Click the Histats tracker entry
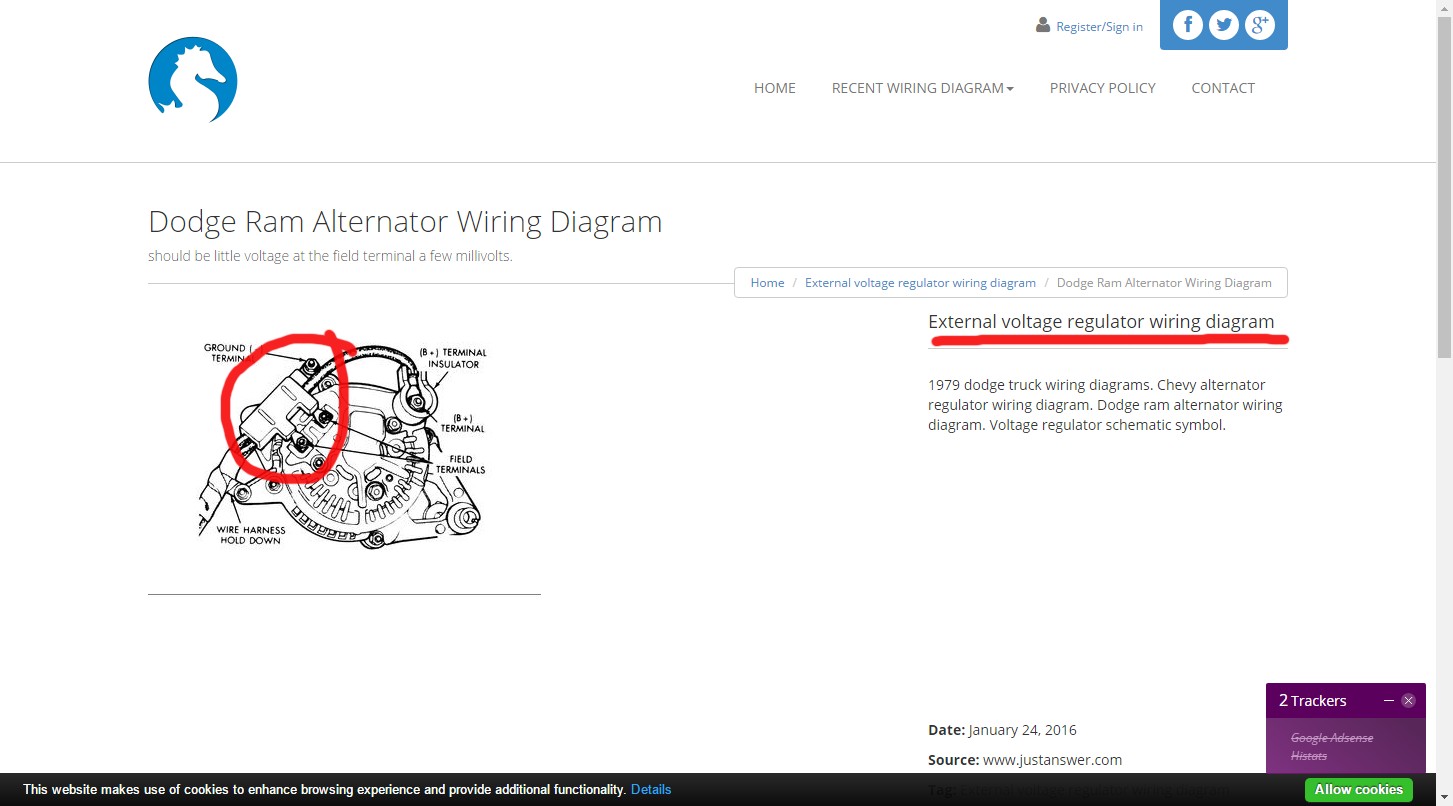 coord(1309,756)
